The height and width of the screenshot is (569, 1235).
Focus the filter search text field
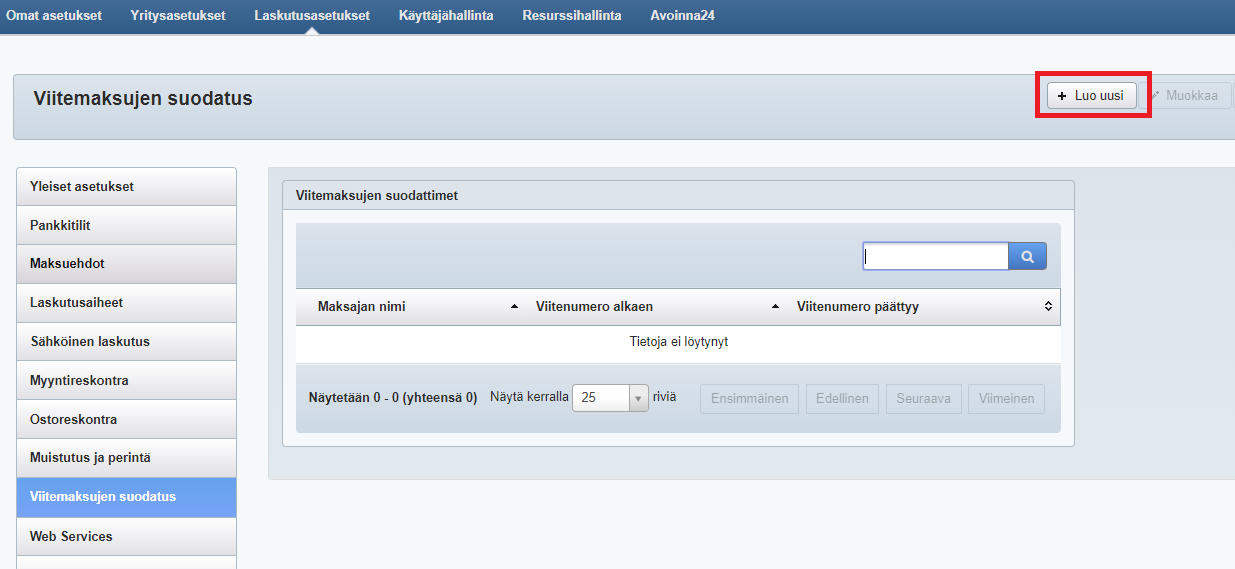tap(935, 257)
